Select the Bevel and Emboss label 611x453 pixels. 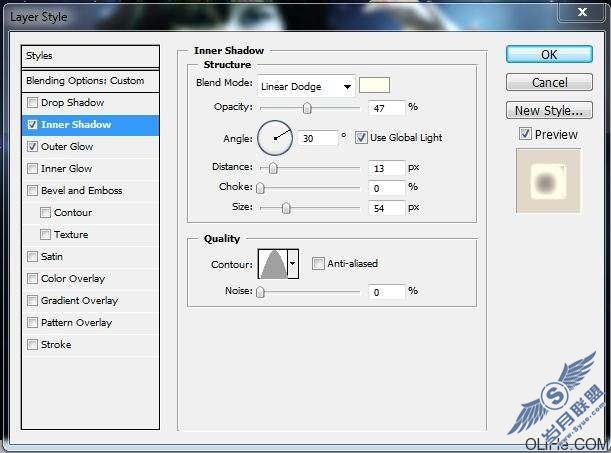pos(82,190)
